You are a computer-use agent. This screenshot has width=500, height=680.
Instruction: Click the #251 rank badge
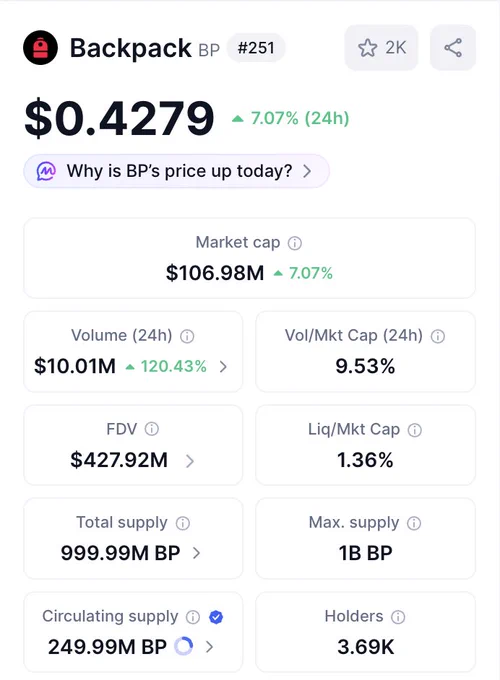pyautogui.click(x=256, y=48)
